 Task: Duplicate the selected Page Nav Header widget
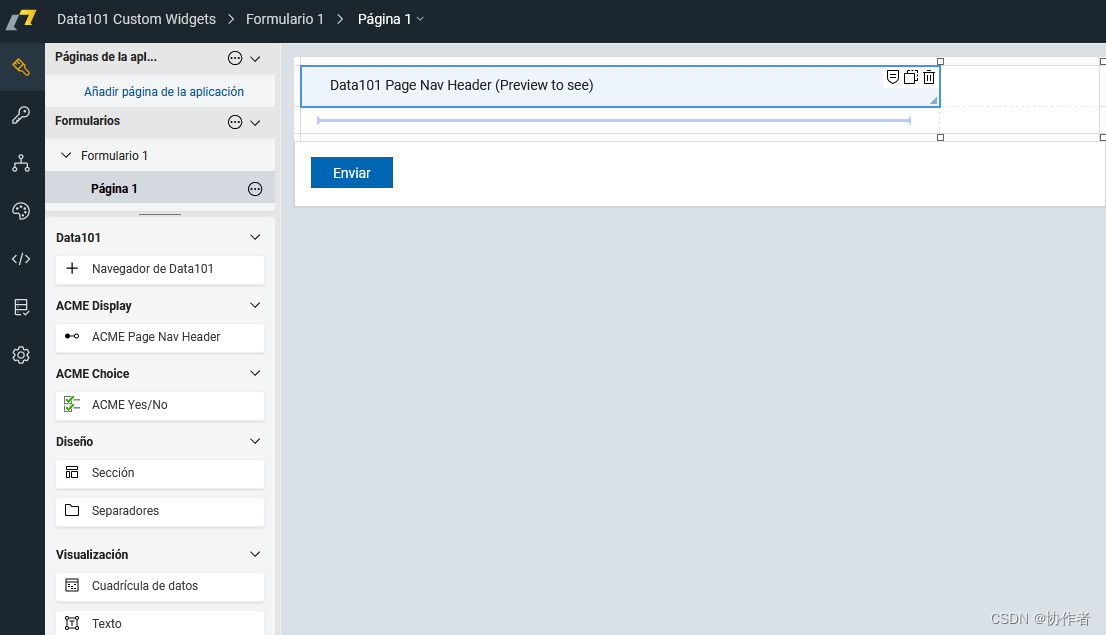point(911,77)
